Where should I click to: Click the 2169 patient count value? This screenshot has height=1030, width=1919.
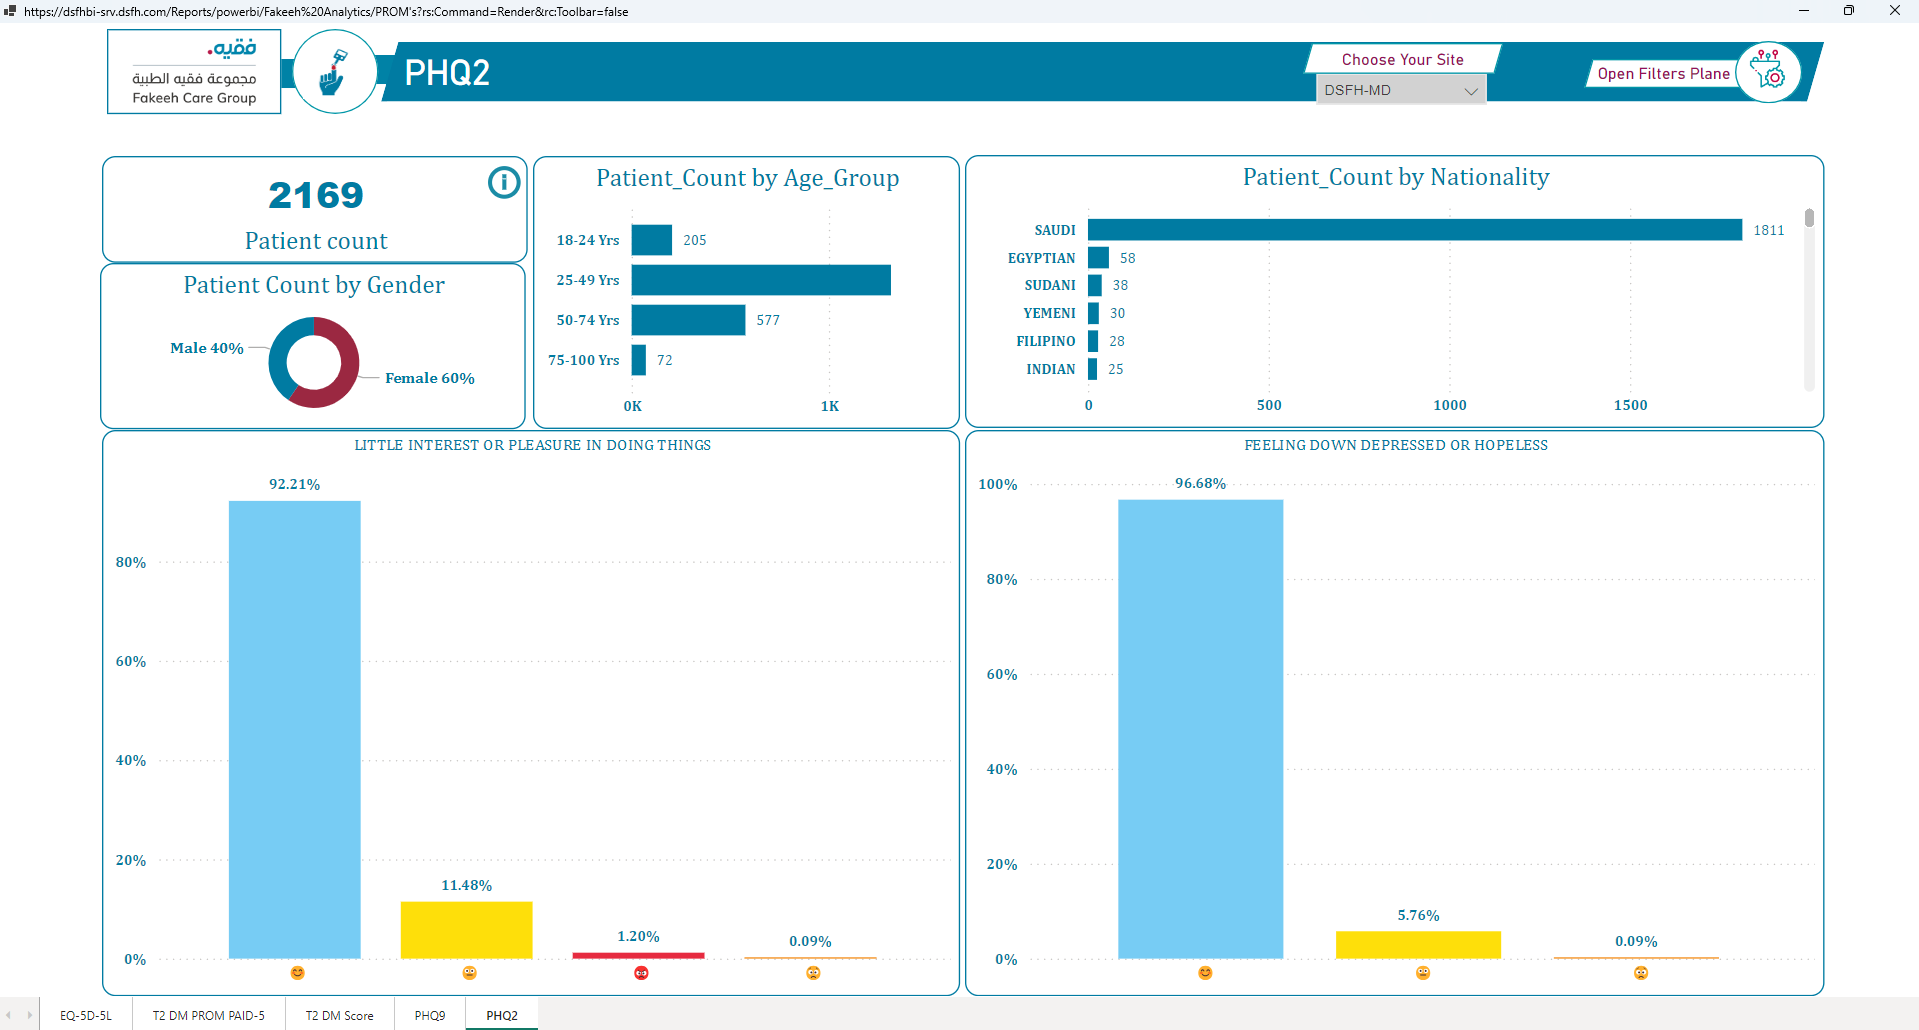click(x=316, y=195)
